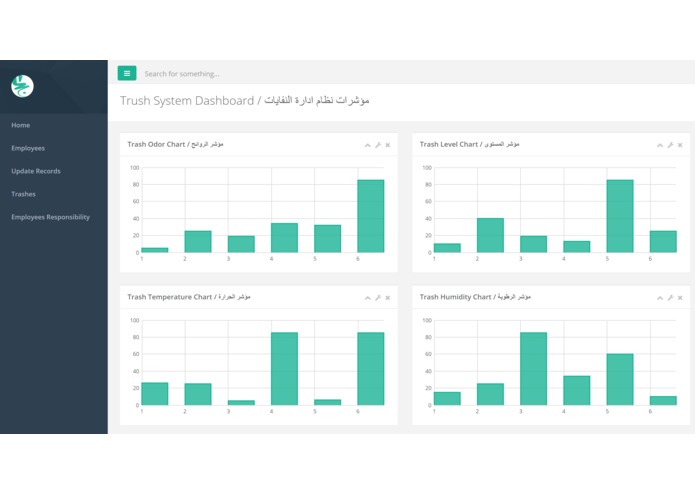Close the Trash Level Chart panel
Screen dimensions: 695x494
pos(680,145)
